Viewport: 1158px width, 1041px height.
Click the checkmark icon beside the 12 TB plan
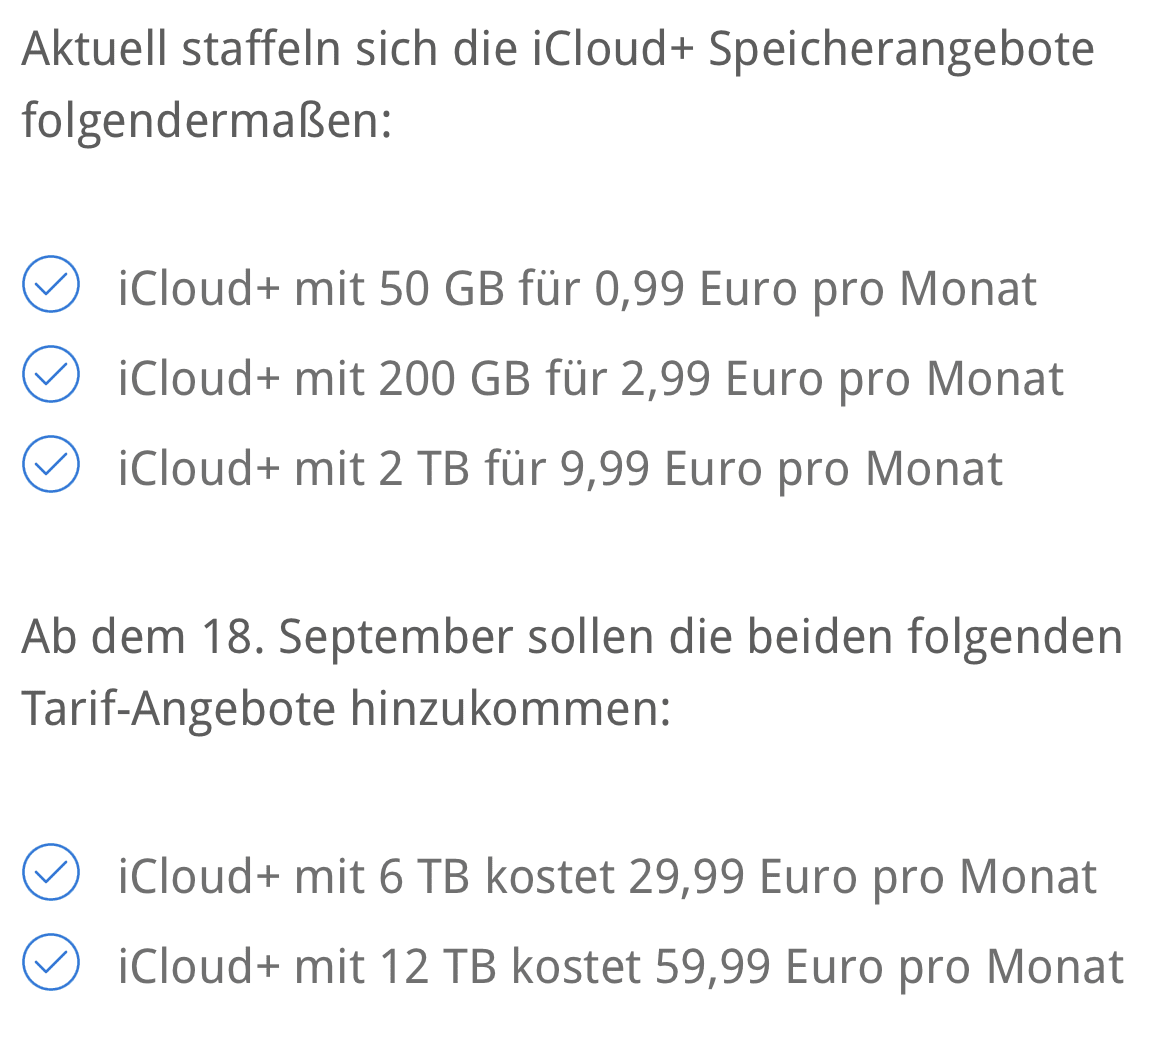51,962
